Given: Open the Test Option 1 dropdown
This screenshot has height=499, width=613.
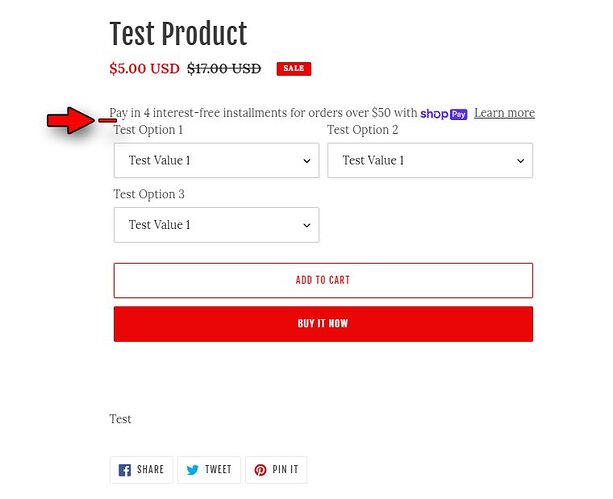Looking at the screenshot, I should pyautogui.click(x=216, y=160).
